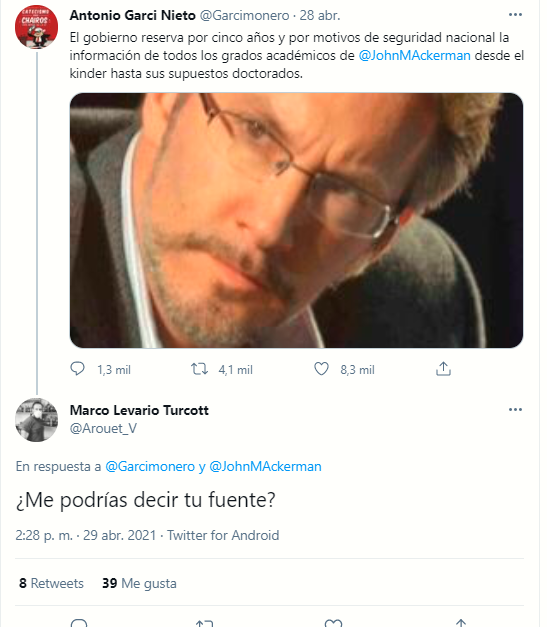Click @Garcimonero in the reply-to line
This screenshot has height=627, width=547.
150,466
